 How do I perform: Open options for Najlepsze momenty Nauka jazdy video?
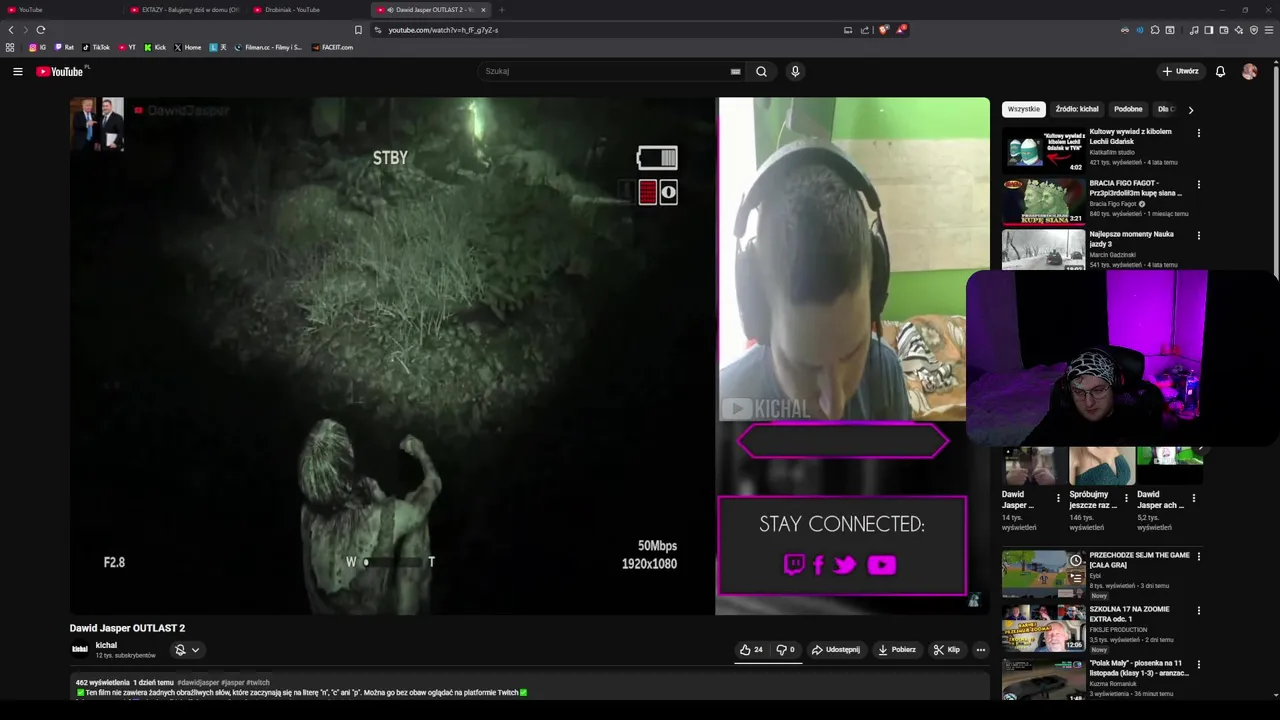click(x=1198, y=236)
